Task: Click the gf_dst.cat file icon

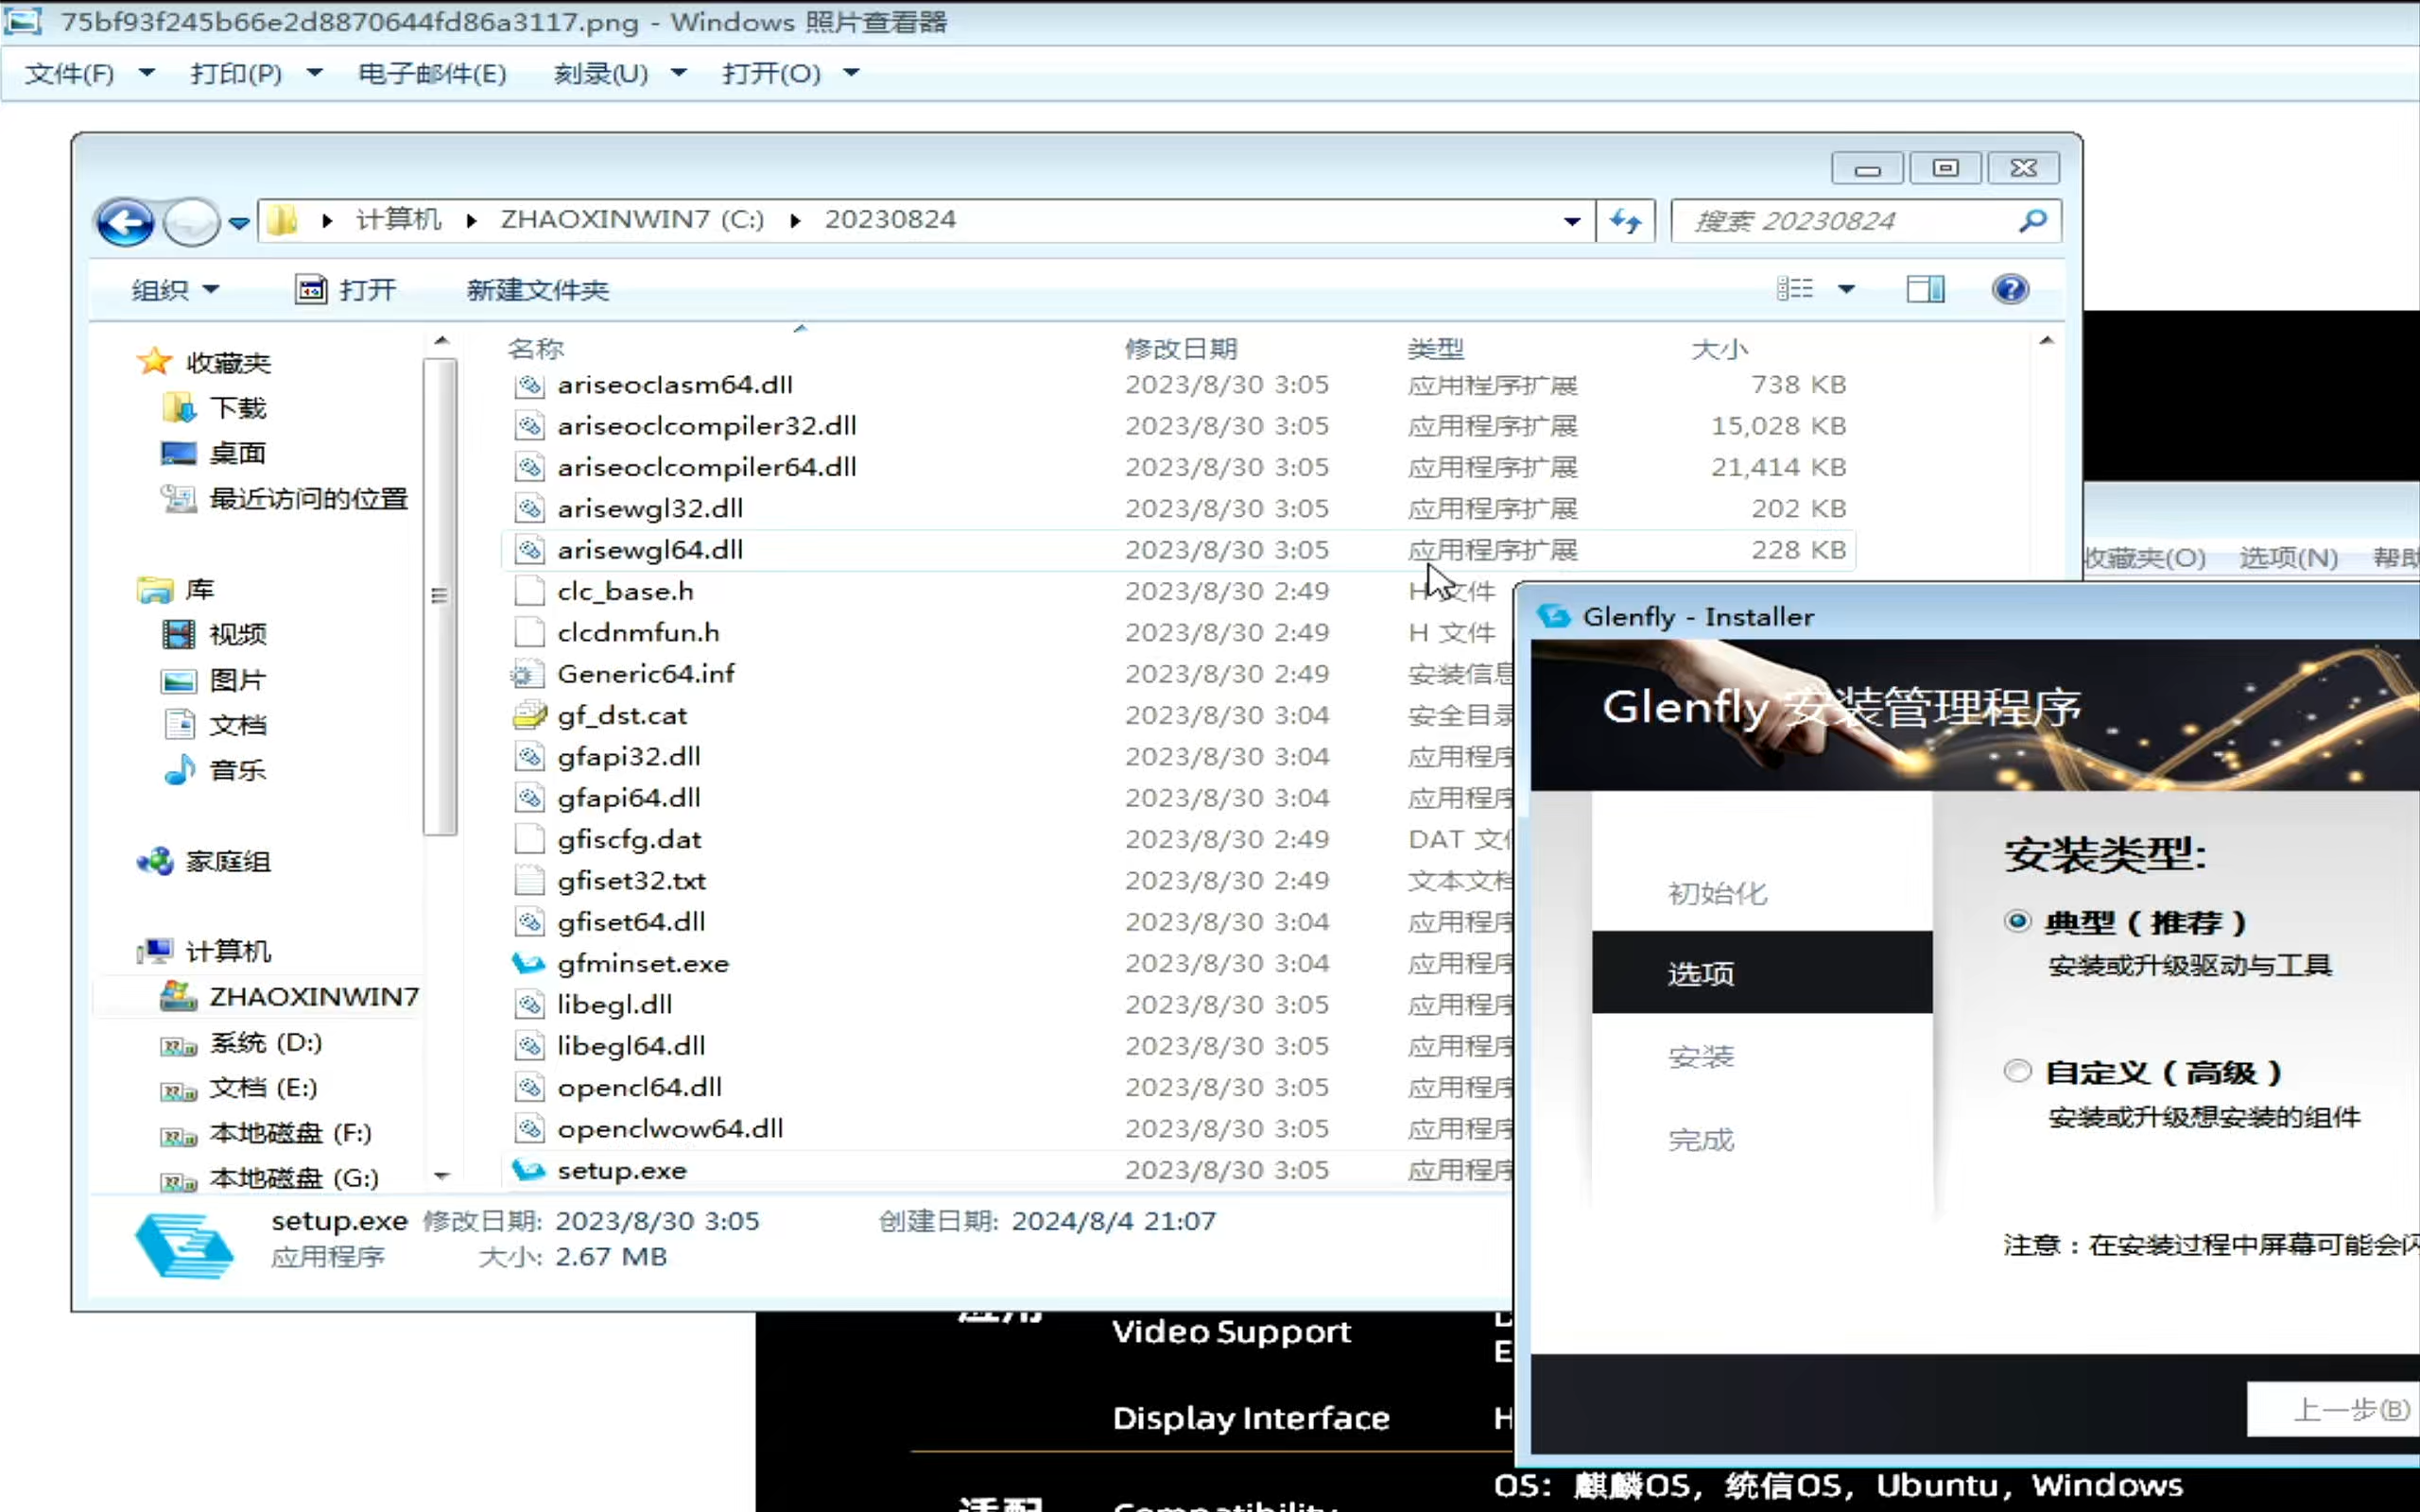Action: coord(529,715)
